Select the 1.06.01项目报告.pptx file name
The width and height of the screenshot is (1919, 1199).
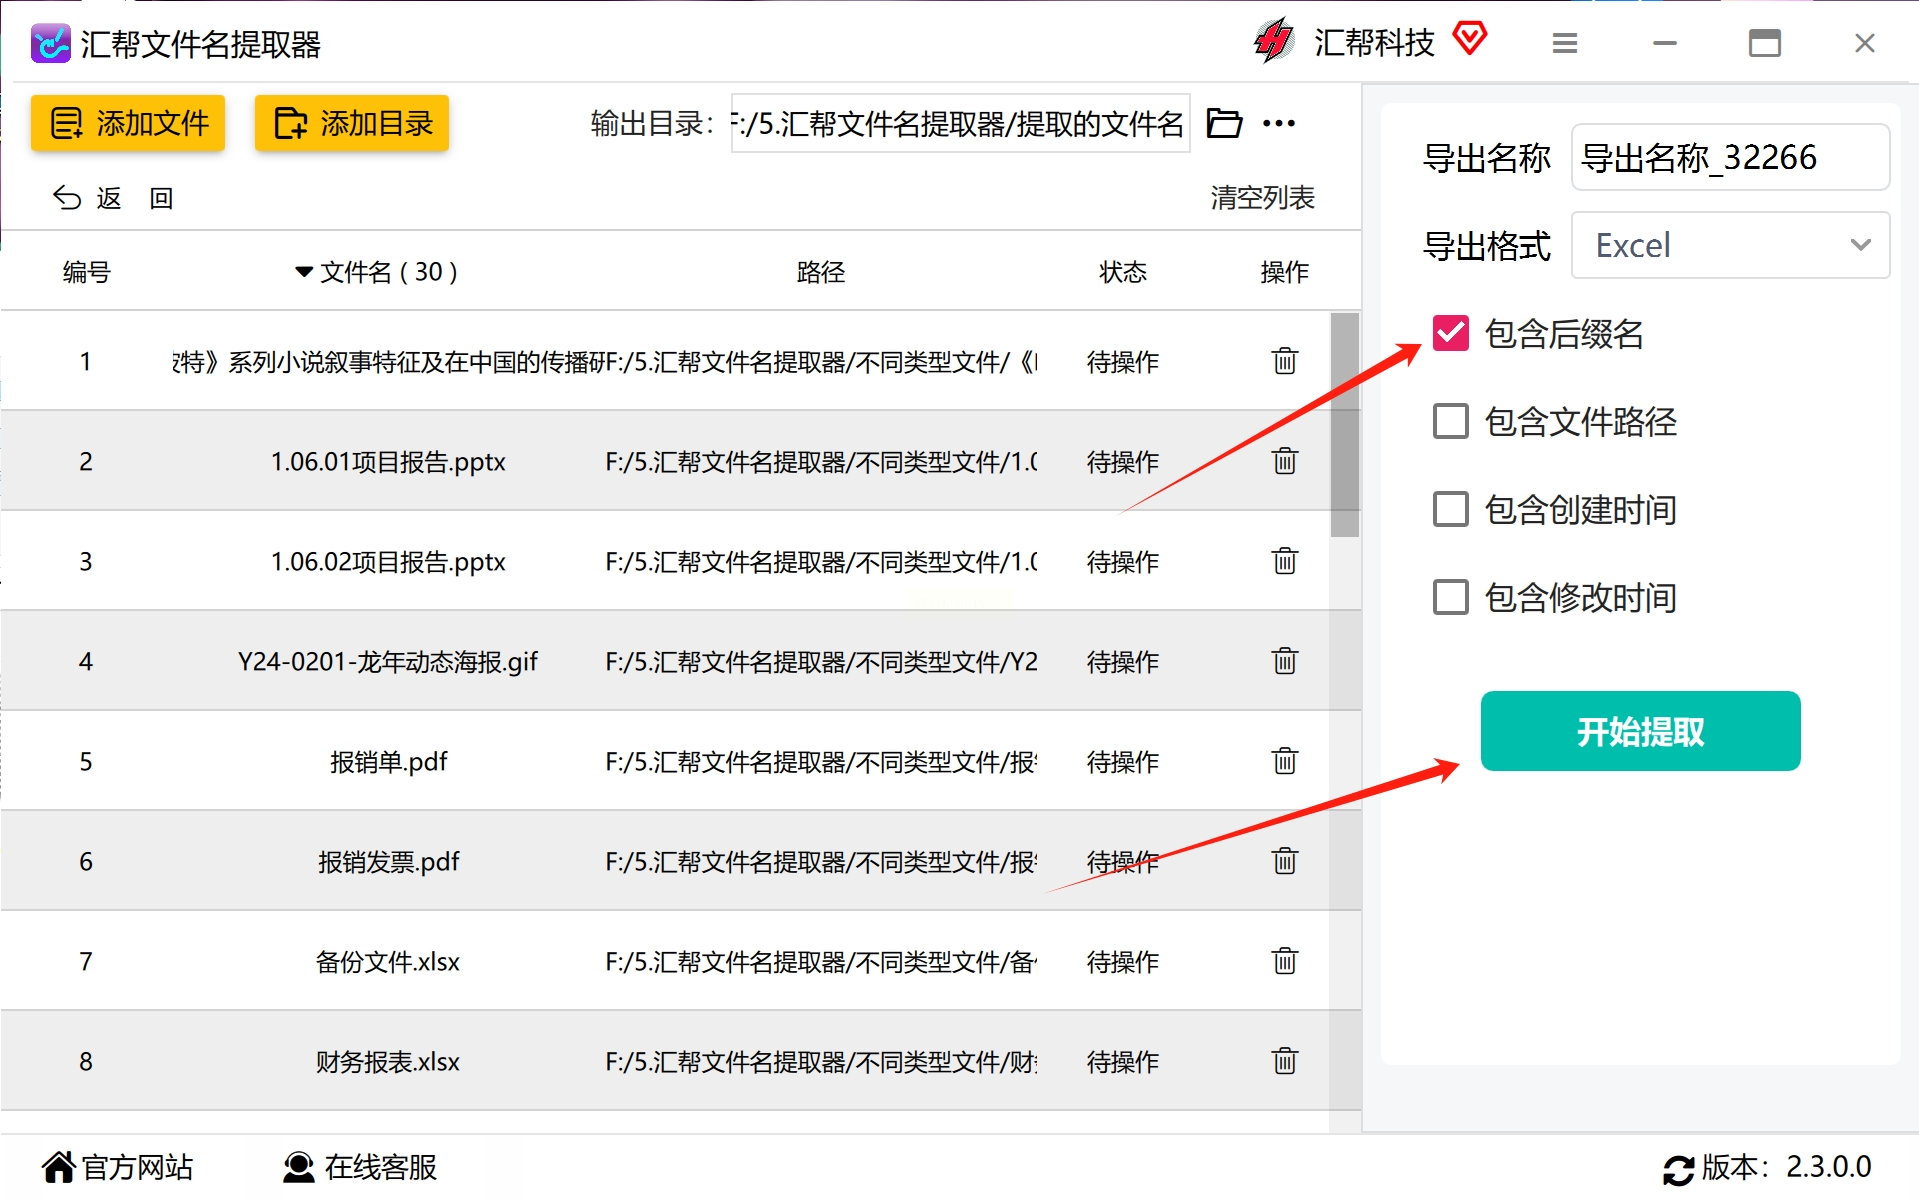[x=388, y=461]
